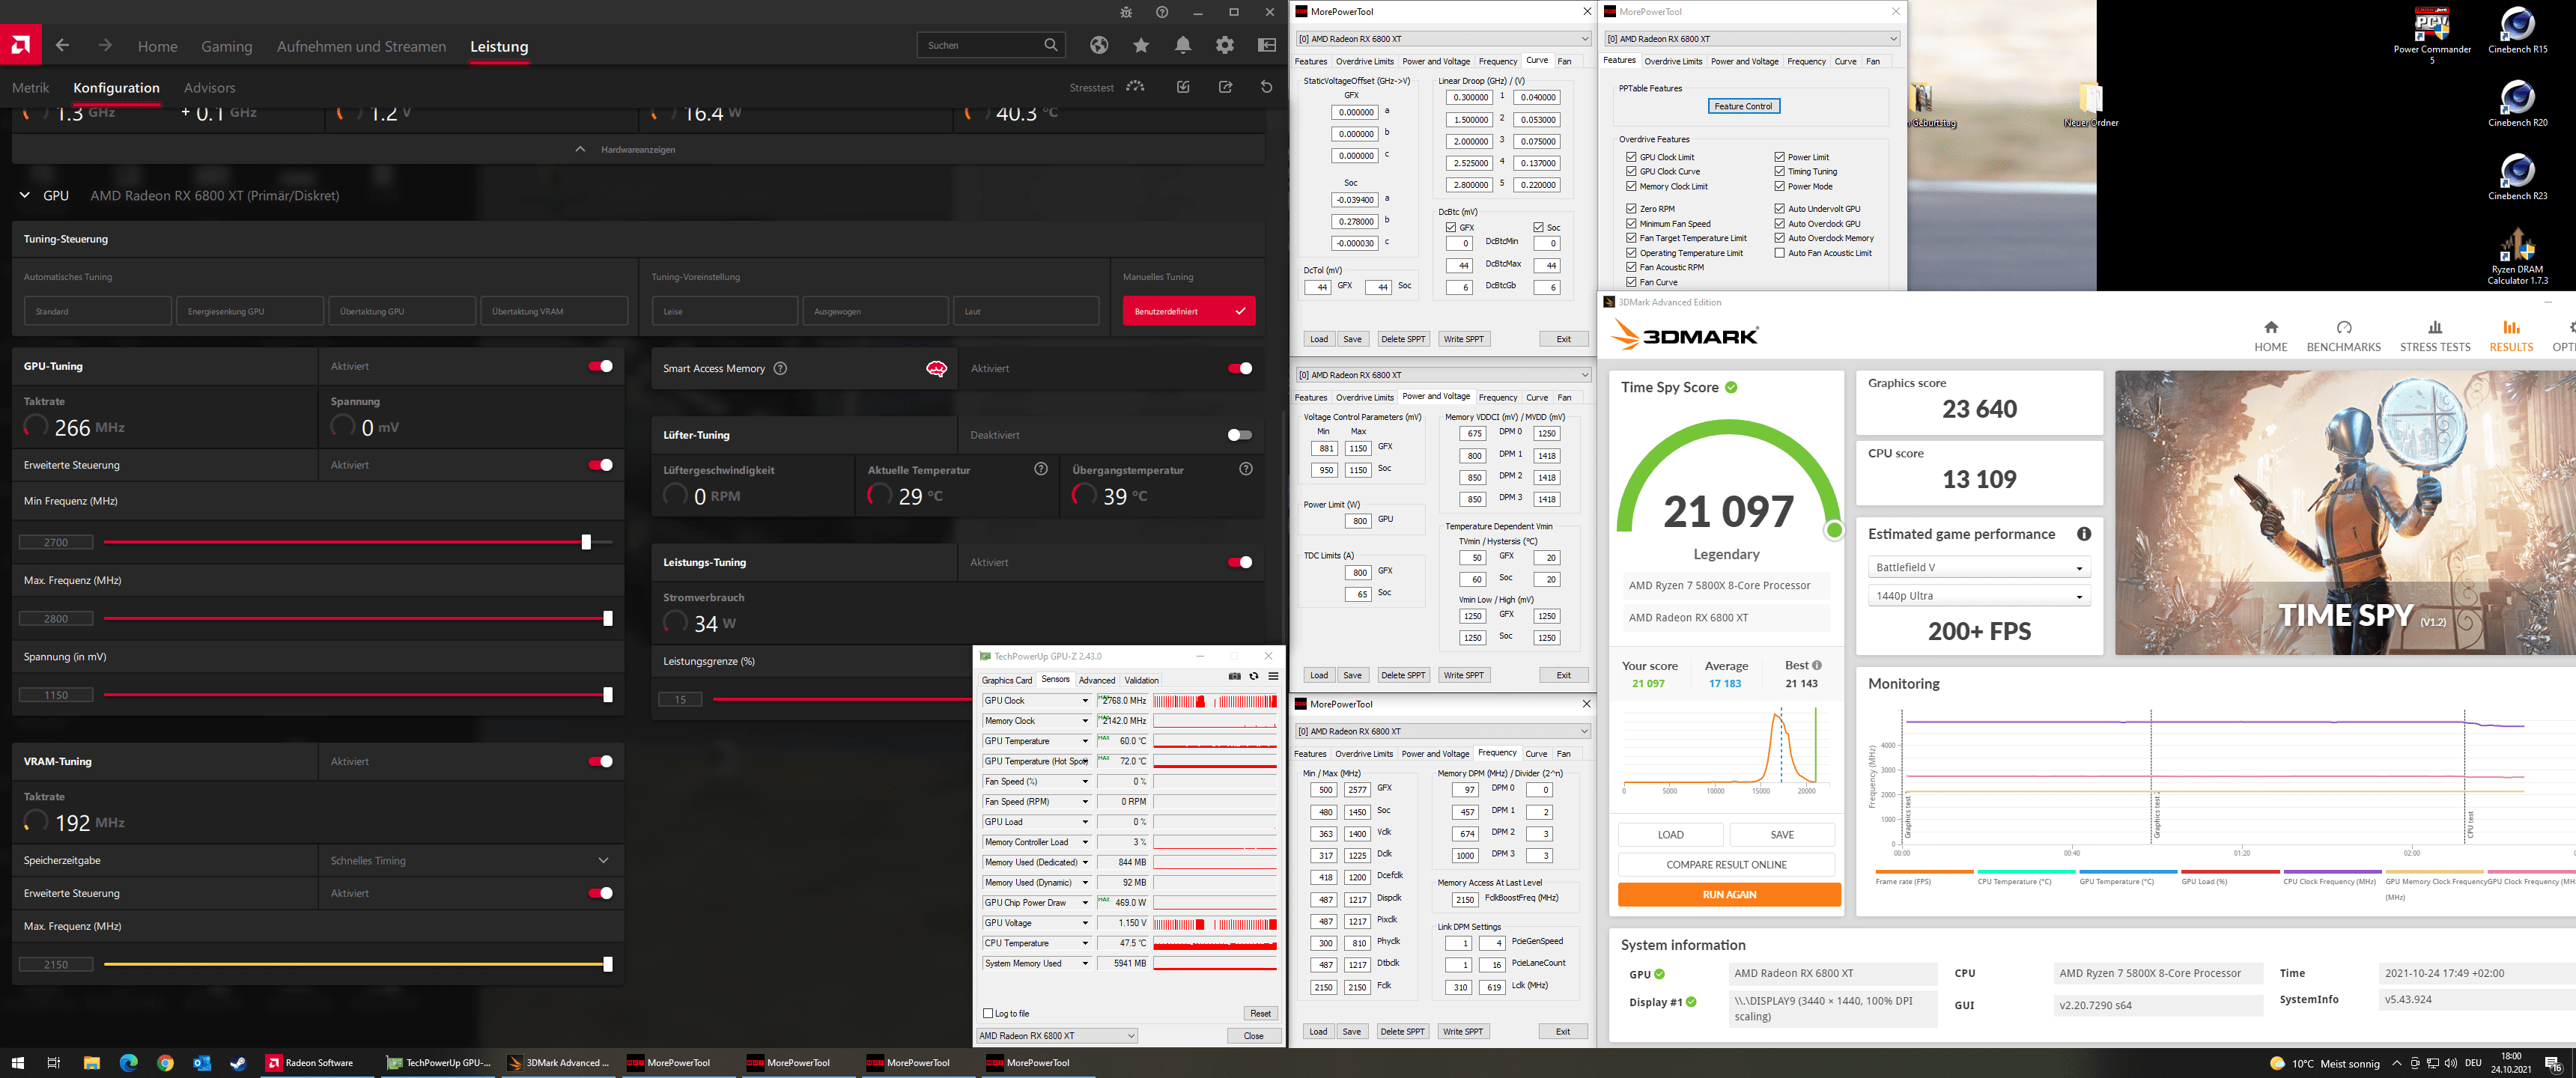Open 3DMark STRESS TESTS section
Screen dimensions: 2576x1078
[x=2435, y=336]
